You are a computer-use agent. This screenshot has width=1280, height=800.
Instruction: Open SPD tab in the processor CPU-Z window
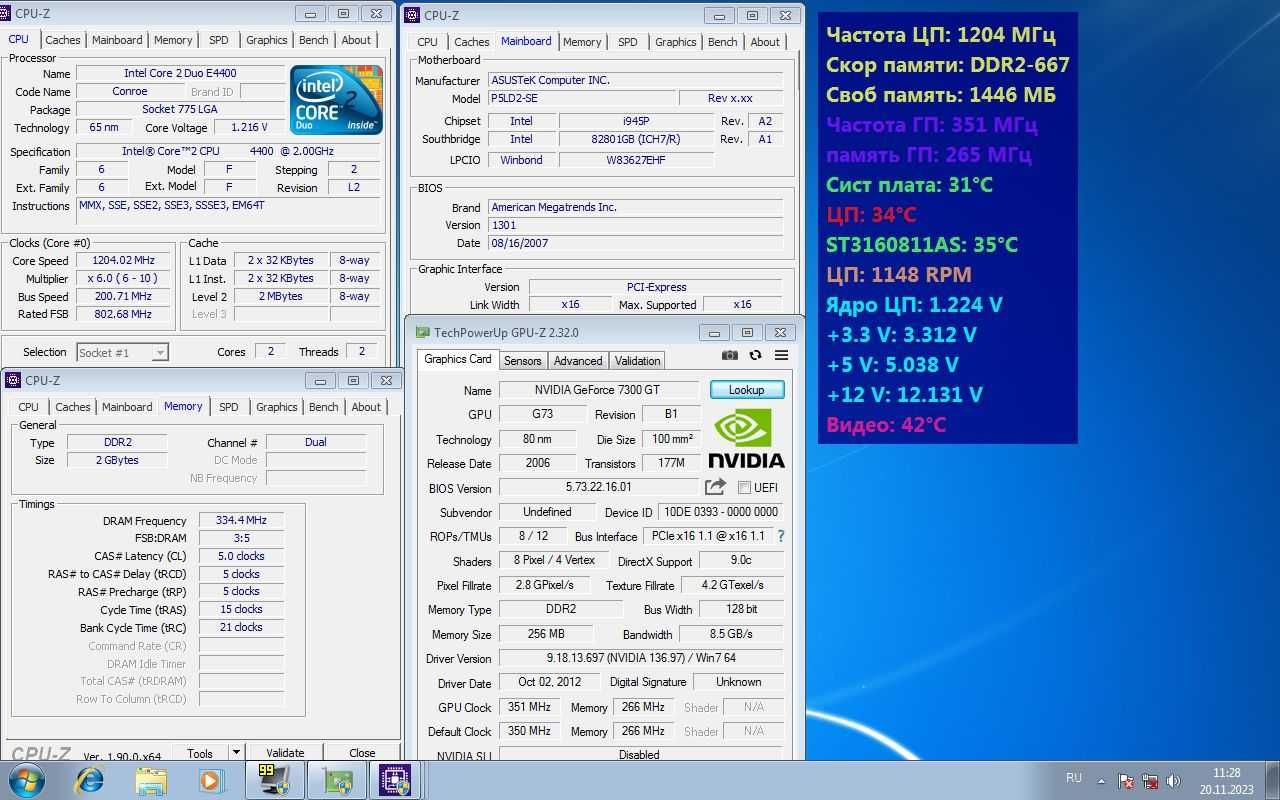coord(218,40)
